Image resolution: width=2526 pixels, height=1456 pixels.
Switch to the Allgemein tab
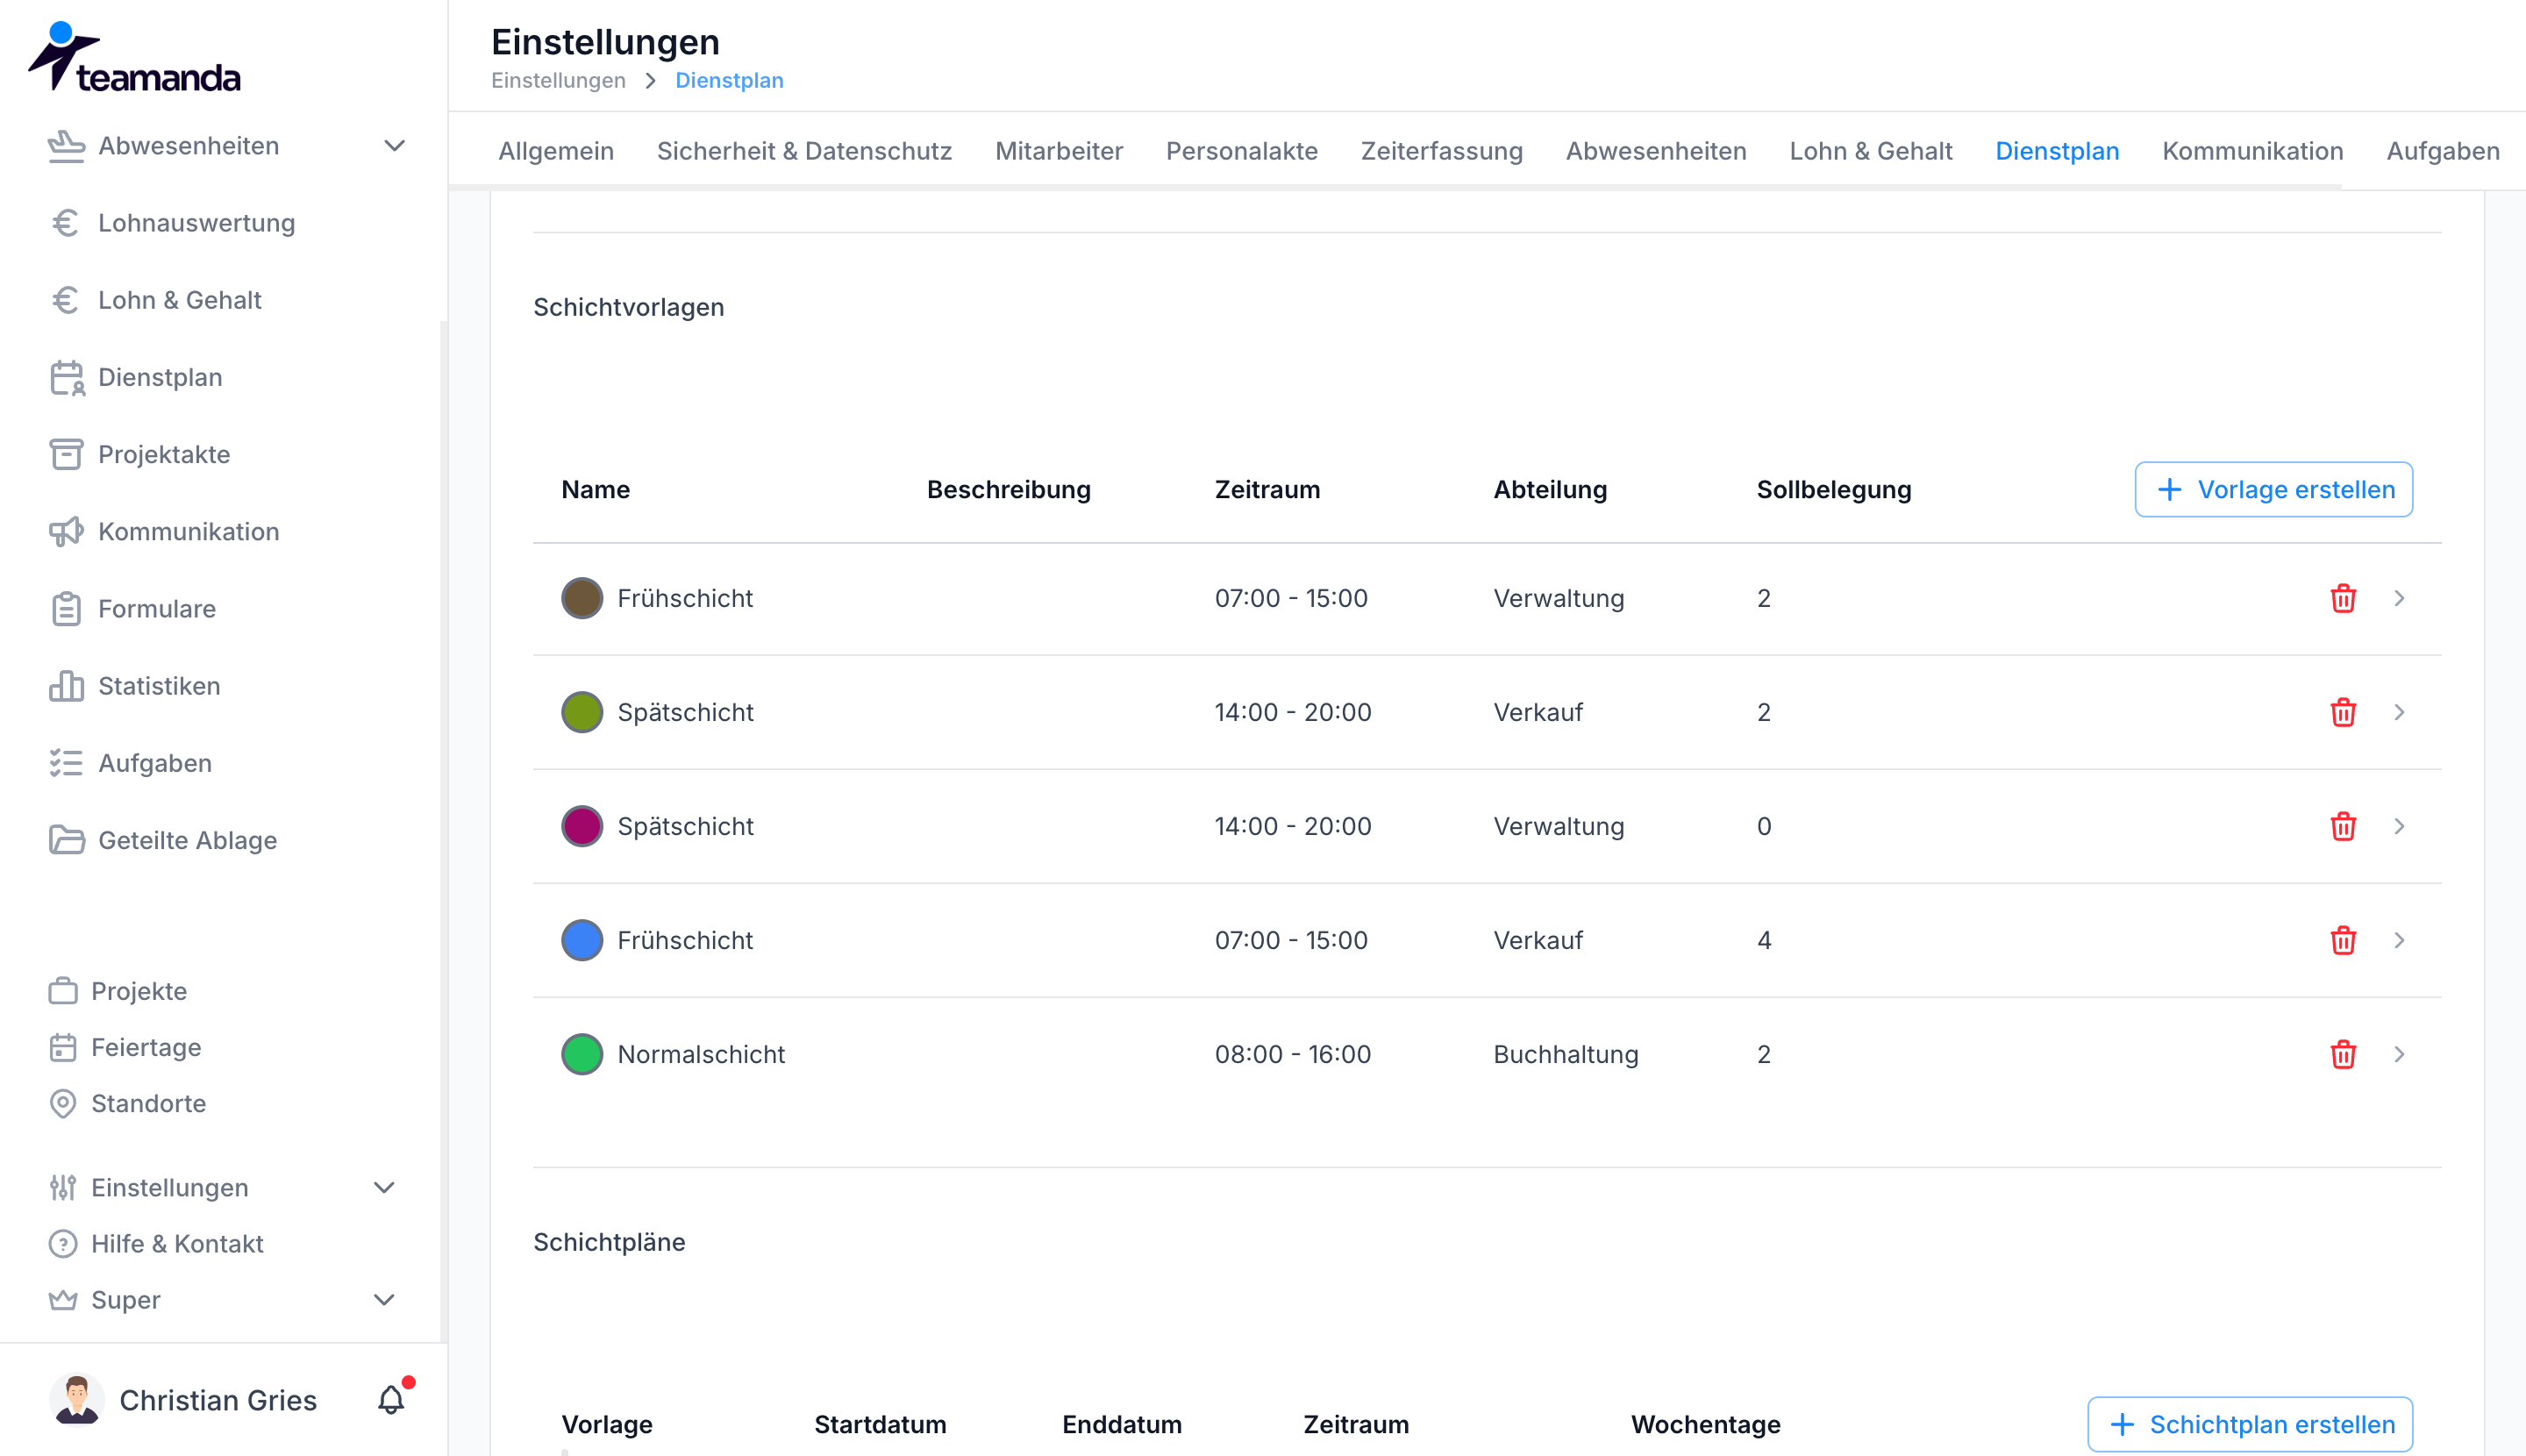pos(556,151)
